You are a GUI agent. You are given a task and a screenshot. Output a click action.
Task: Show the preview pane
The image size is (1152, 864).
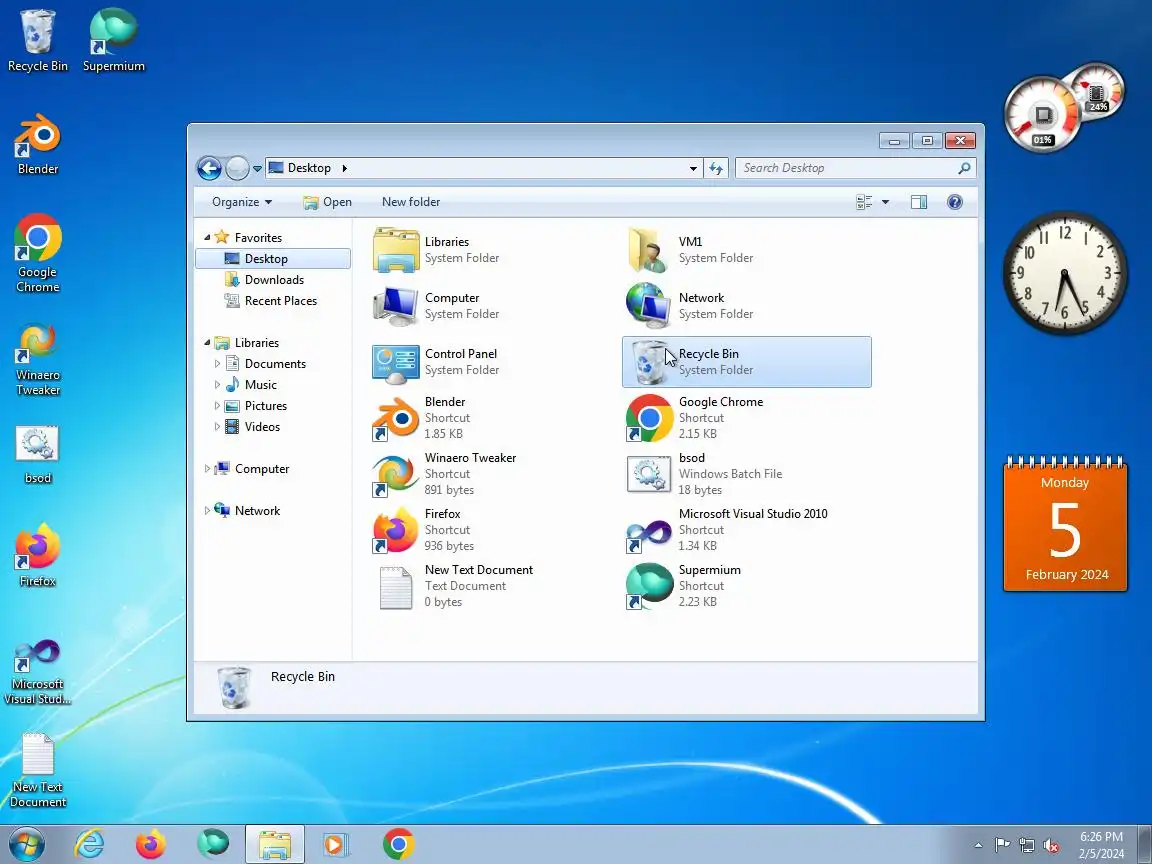(x=918, y=202)
